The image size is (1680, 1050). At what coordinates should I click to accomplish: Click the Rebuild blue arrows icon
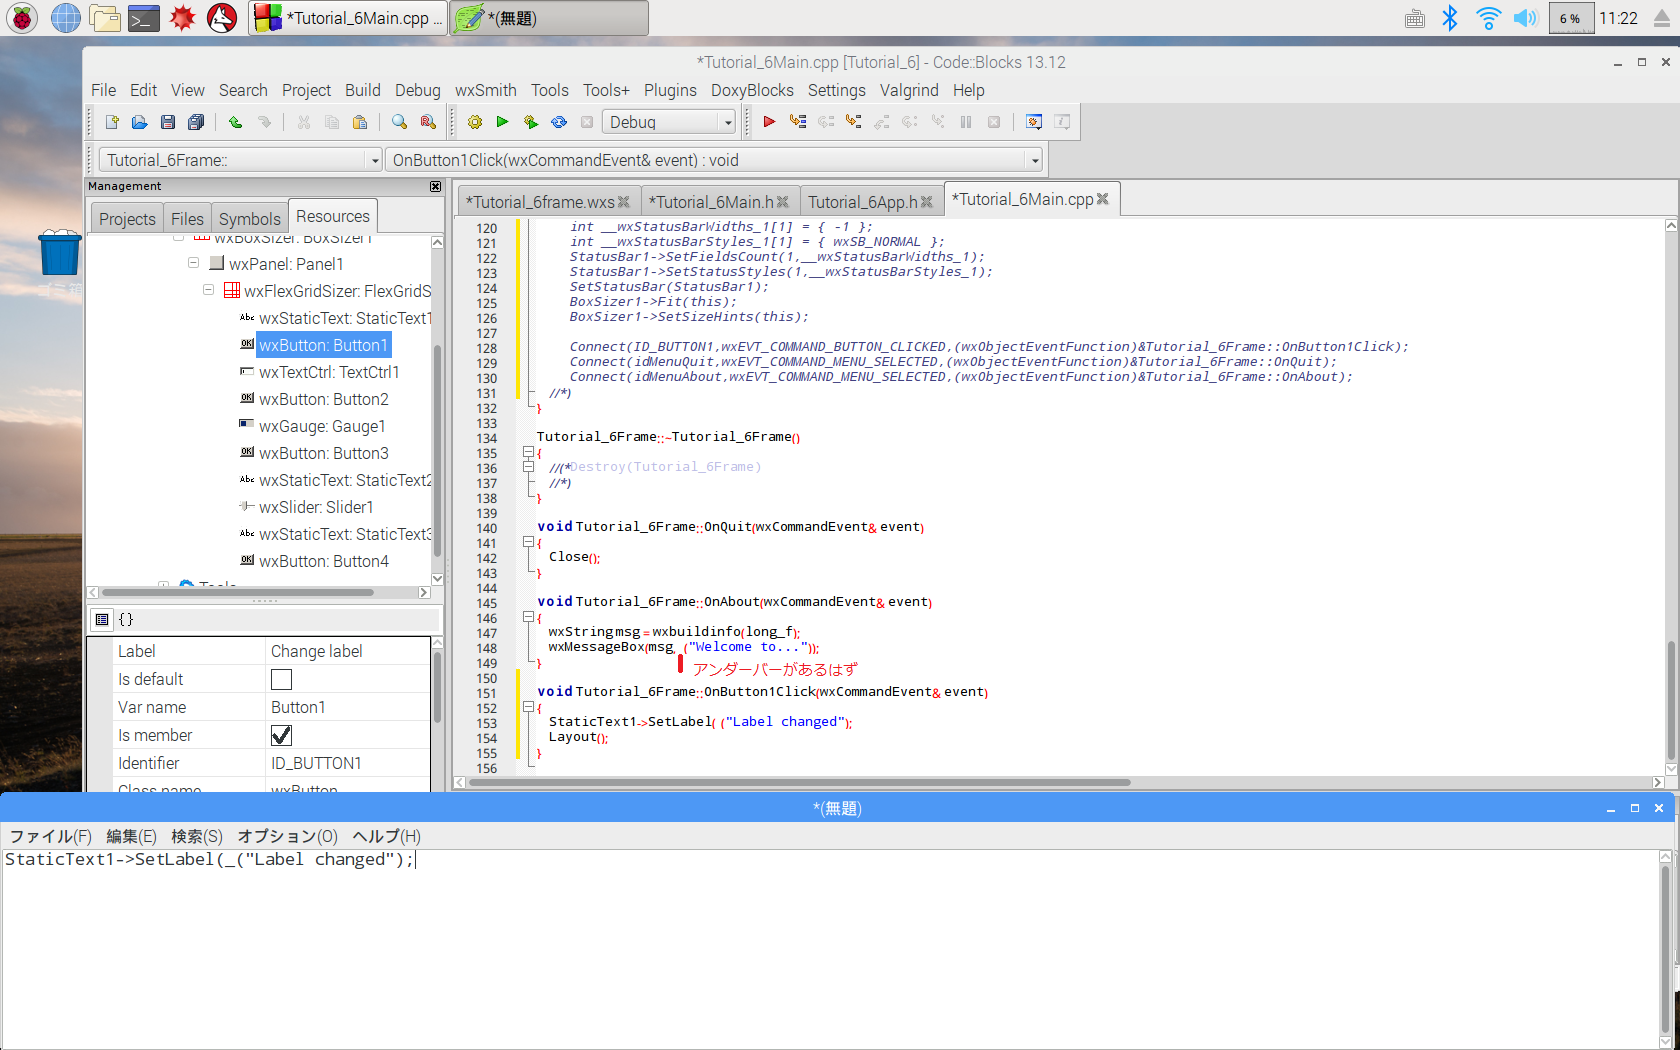[559, 122]
